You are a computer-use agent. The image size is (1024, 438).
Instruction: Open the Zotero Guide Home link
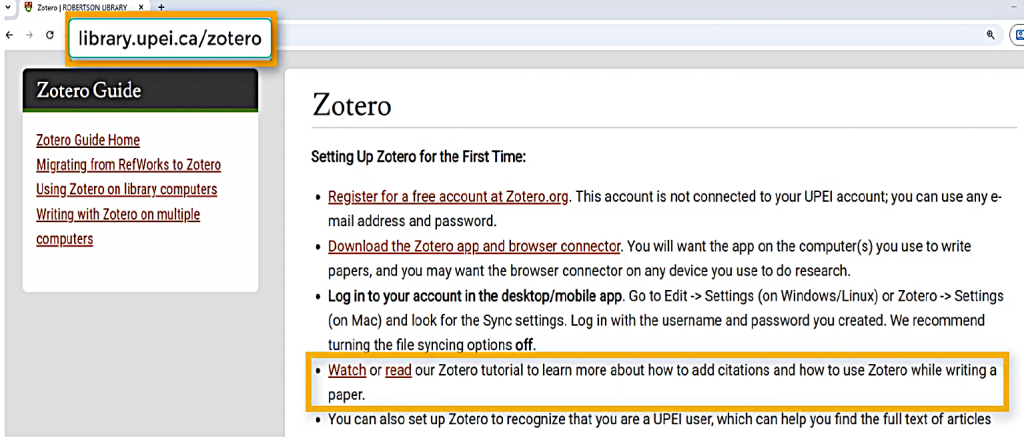point(88,140)
